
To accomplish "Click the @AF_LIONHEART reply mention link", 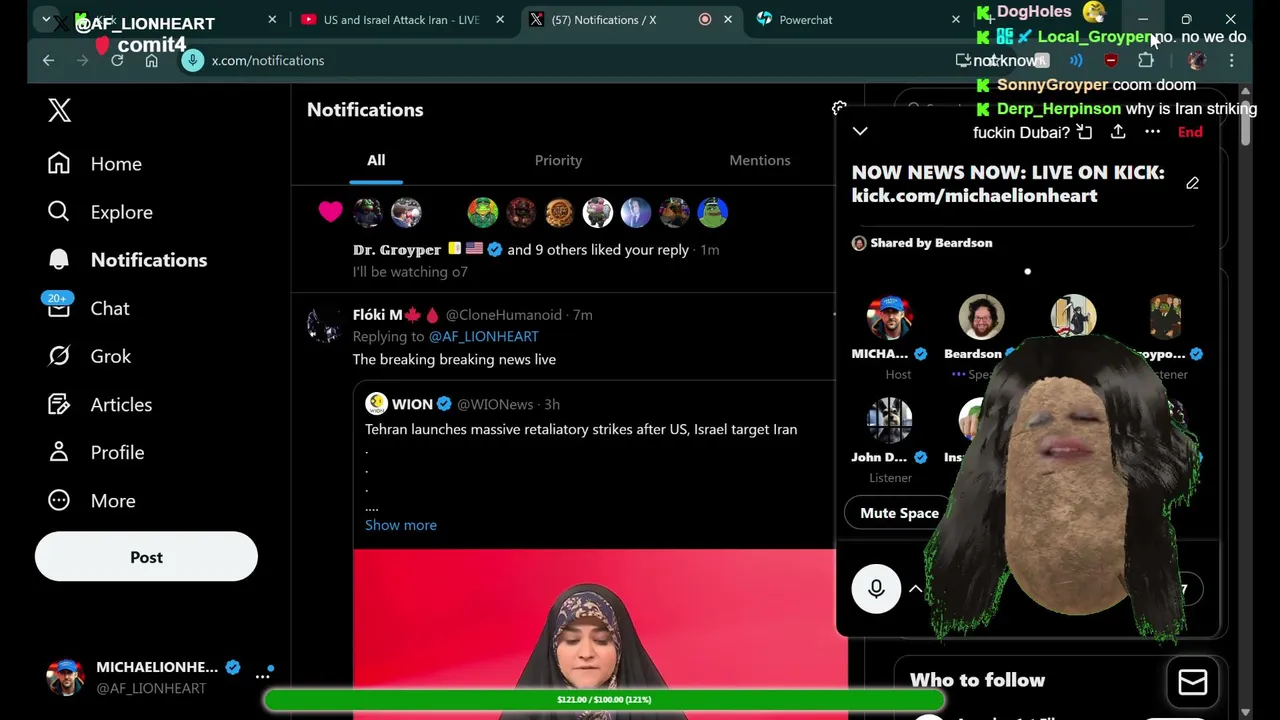I will (x=484, y=337).
